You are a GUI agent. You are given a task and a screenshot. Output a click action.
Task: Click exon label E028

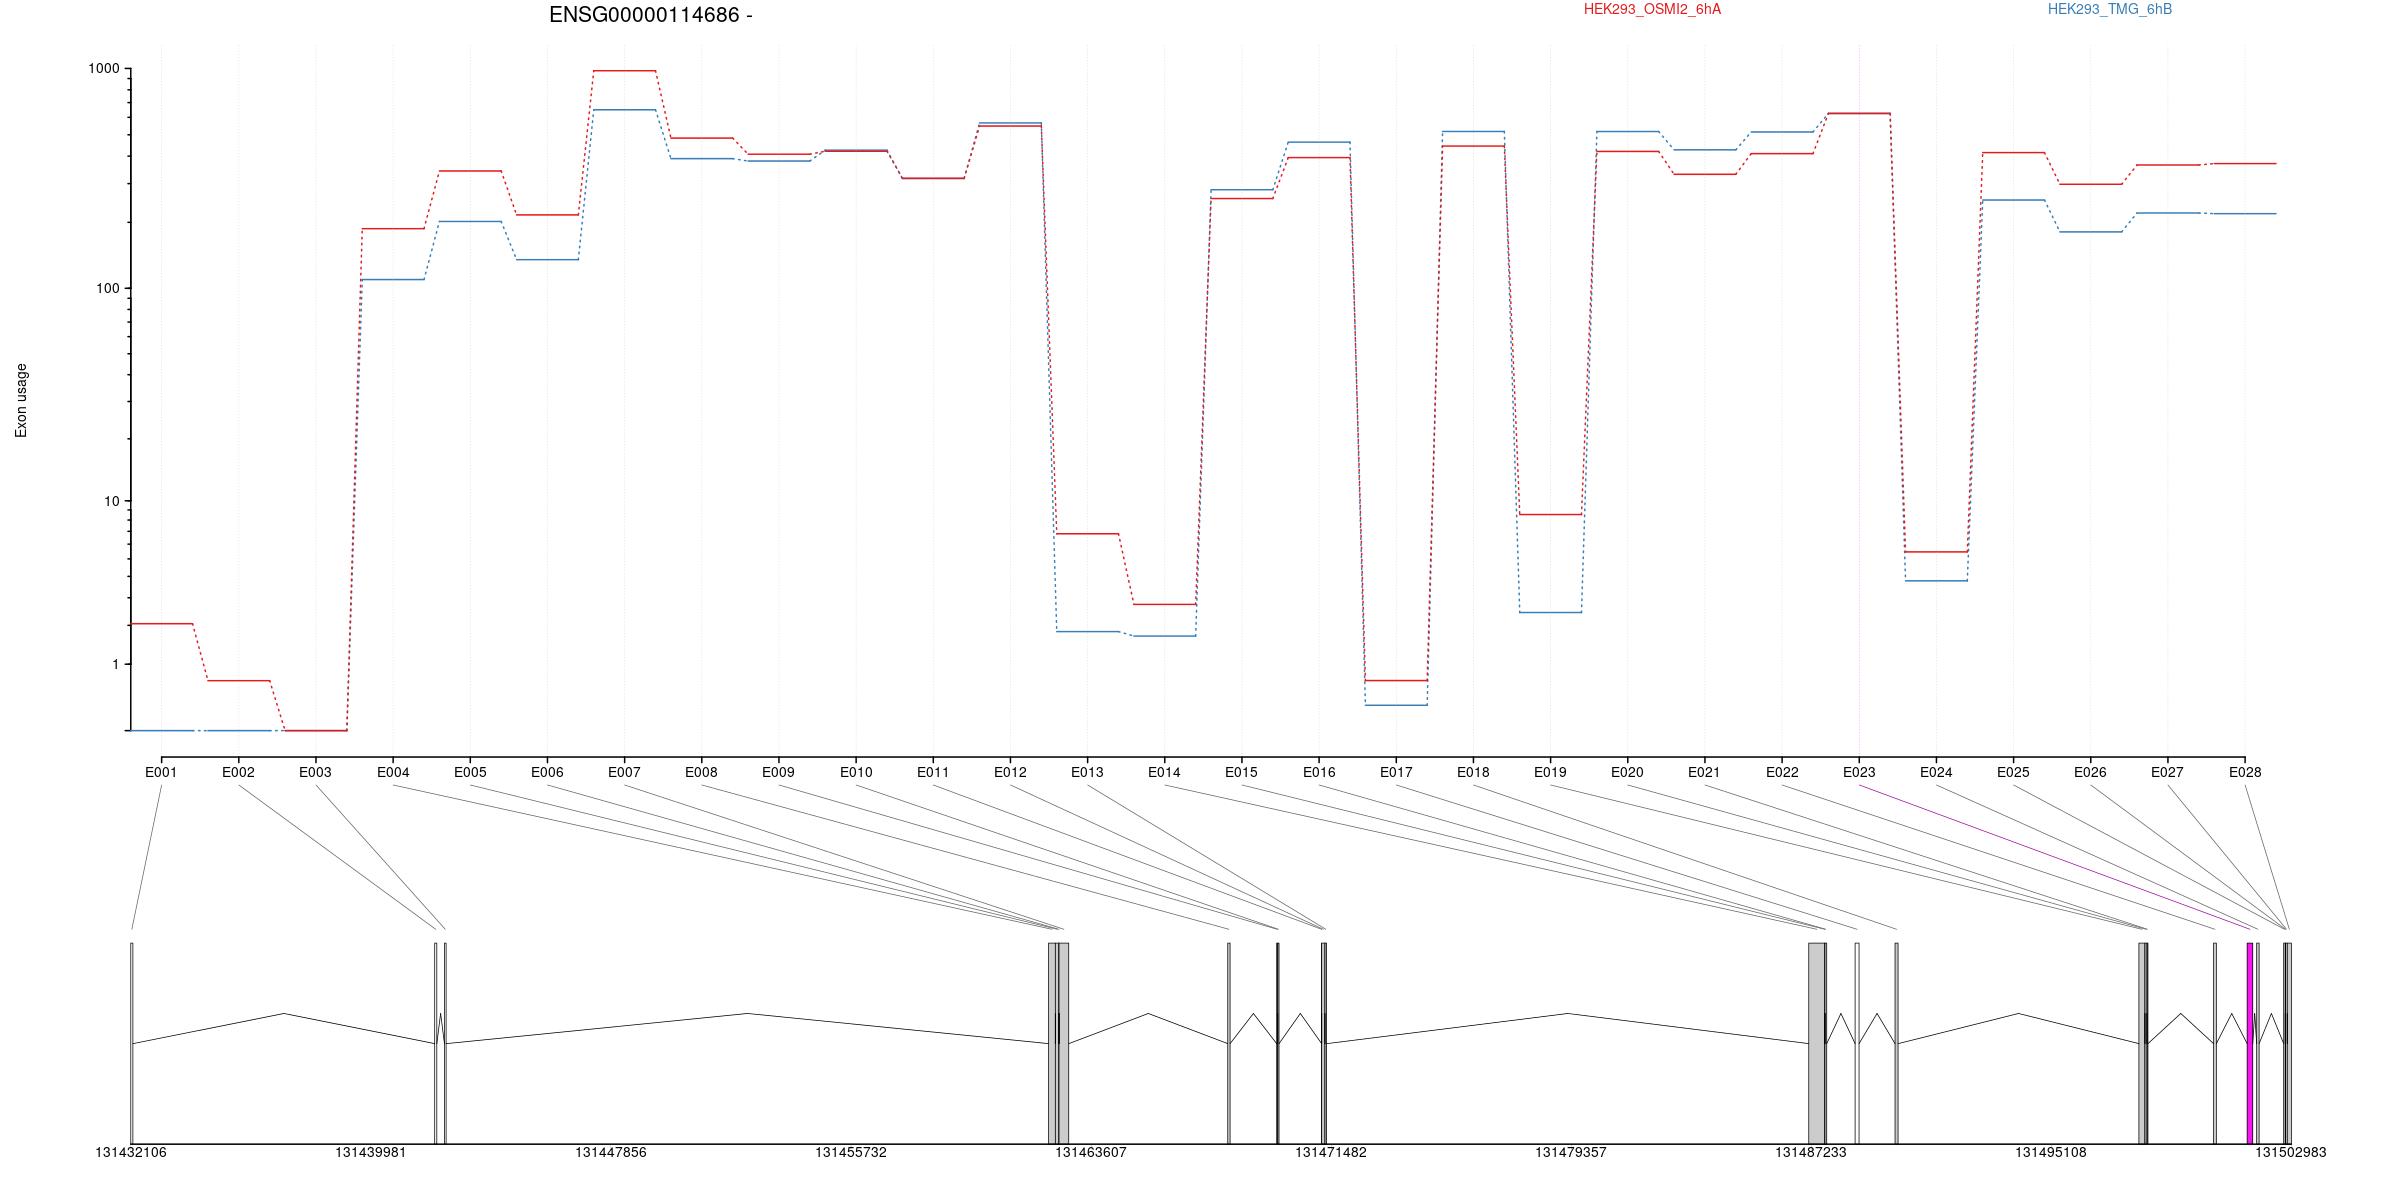(x=2245, y=772)
